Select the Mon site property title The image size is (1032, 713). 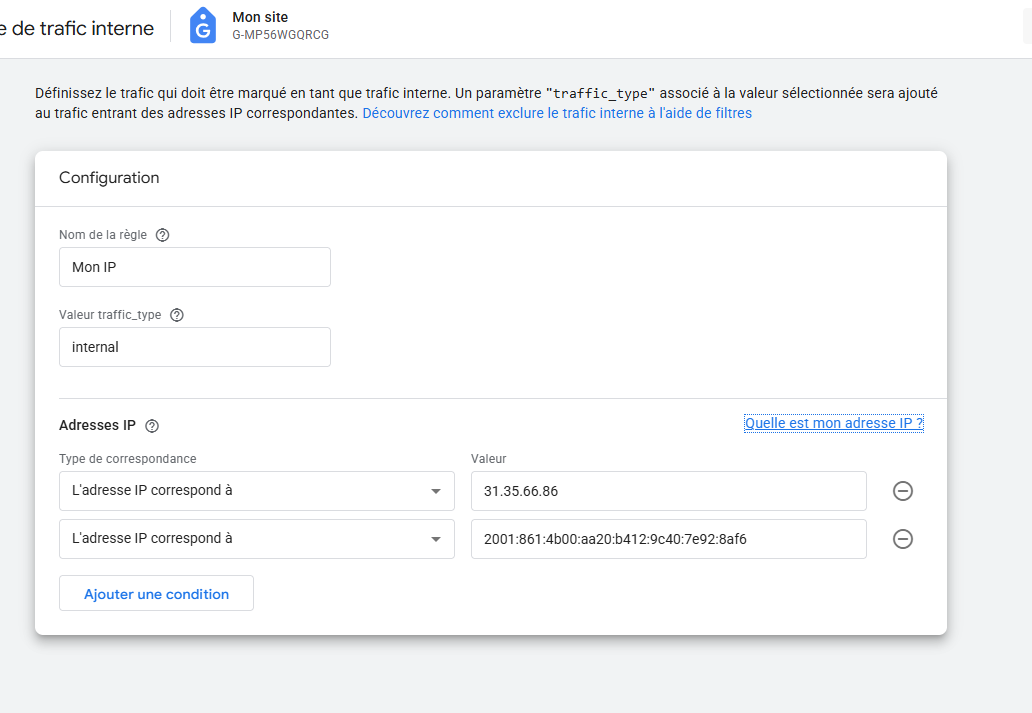tap(260, 17)
